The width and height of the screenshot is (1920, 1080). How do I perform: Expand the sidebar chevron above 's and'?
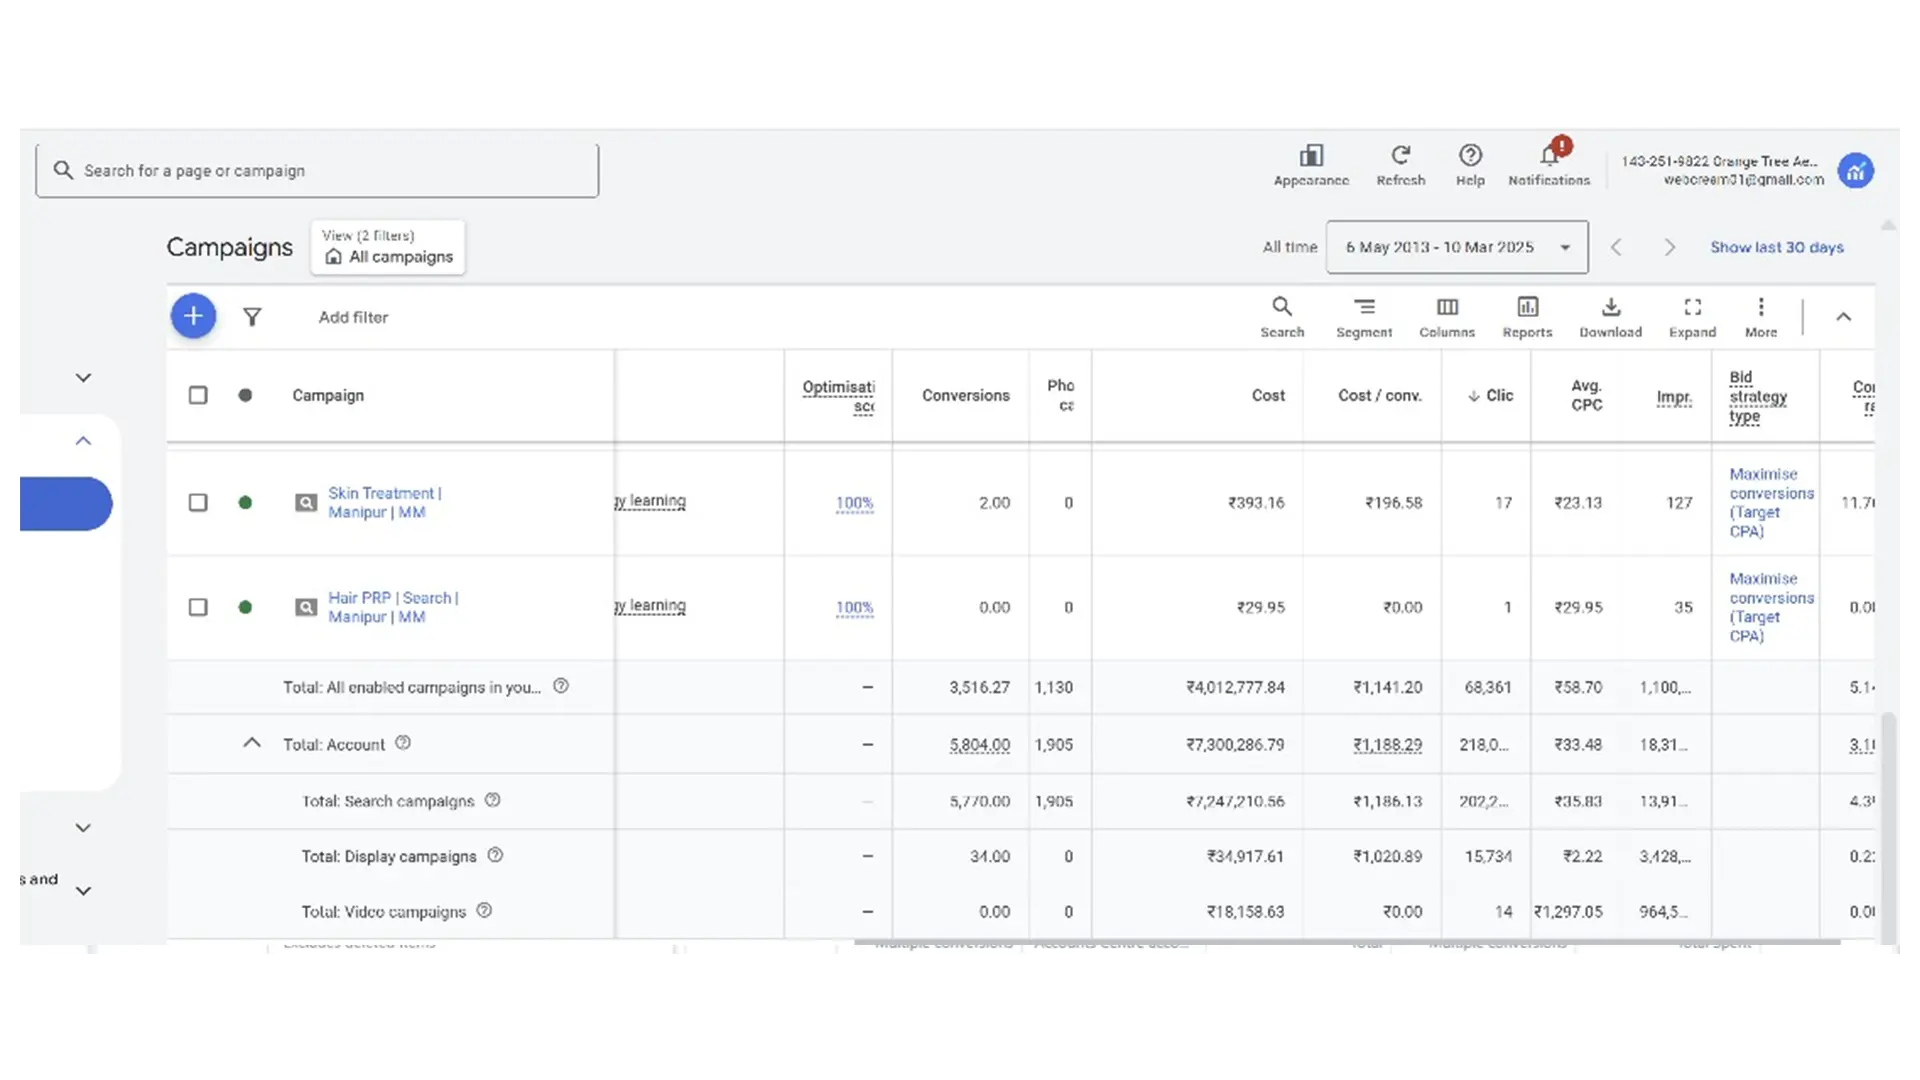point(84,828)
